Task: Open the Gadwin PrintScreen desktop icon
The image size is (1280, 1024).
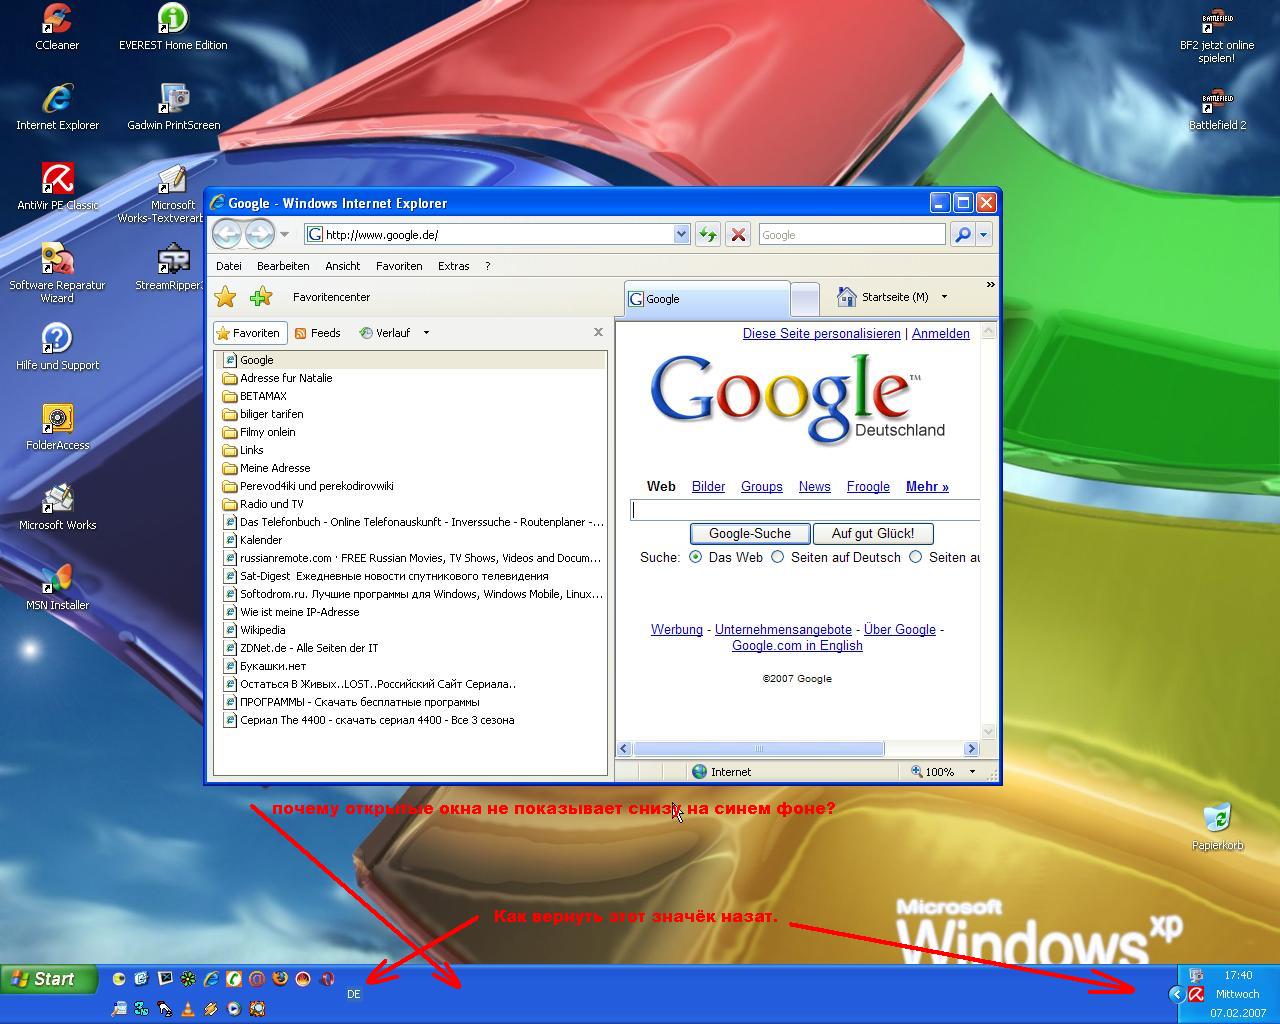Action: point(173,107)
